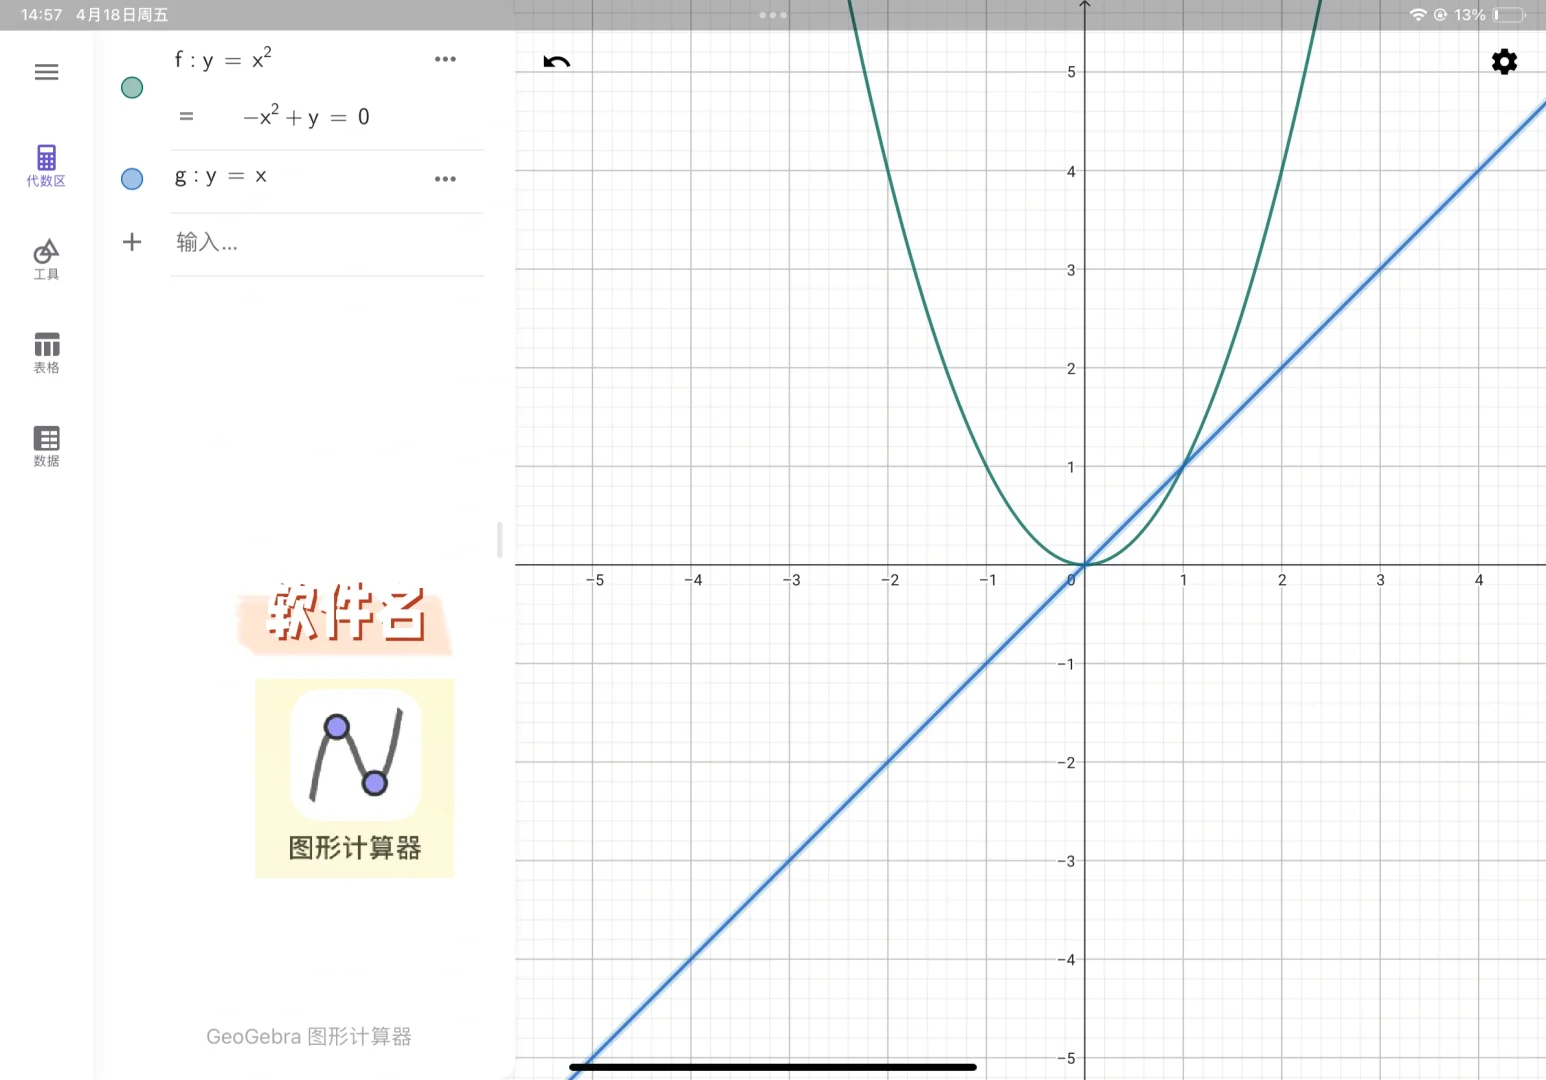Open the hamburger main menu
The width and height of the screenshot is (1546, 1080).
point(46,72)
